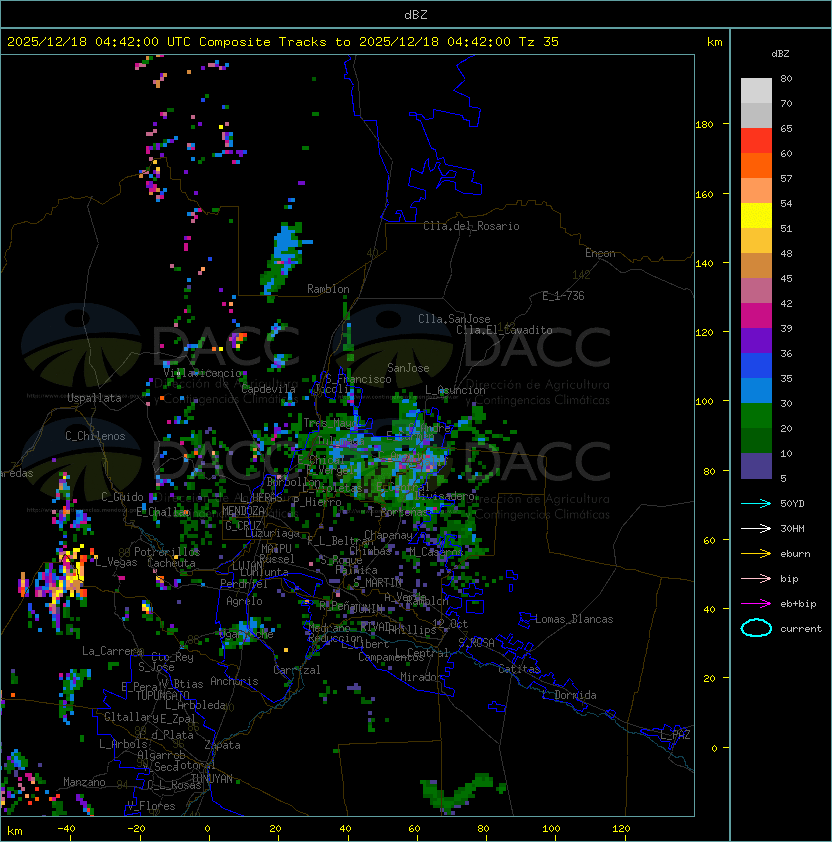Click the La_Carrera place label

(112, 651)
